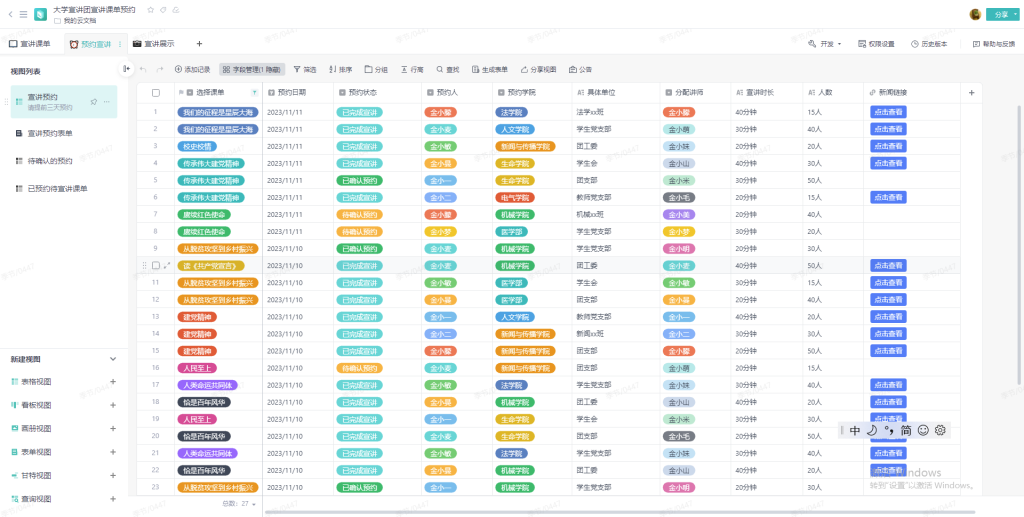Tick the checkbox on row 10
Viewport: 1024px width, 517px height.
(155, 266)
